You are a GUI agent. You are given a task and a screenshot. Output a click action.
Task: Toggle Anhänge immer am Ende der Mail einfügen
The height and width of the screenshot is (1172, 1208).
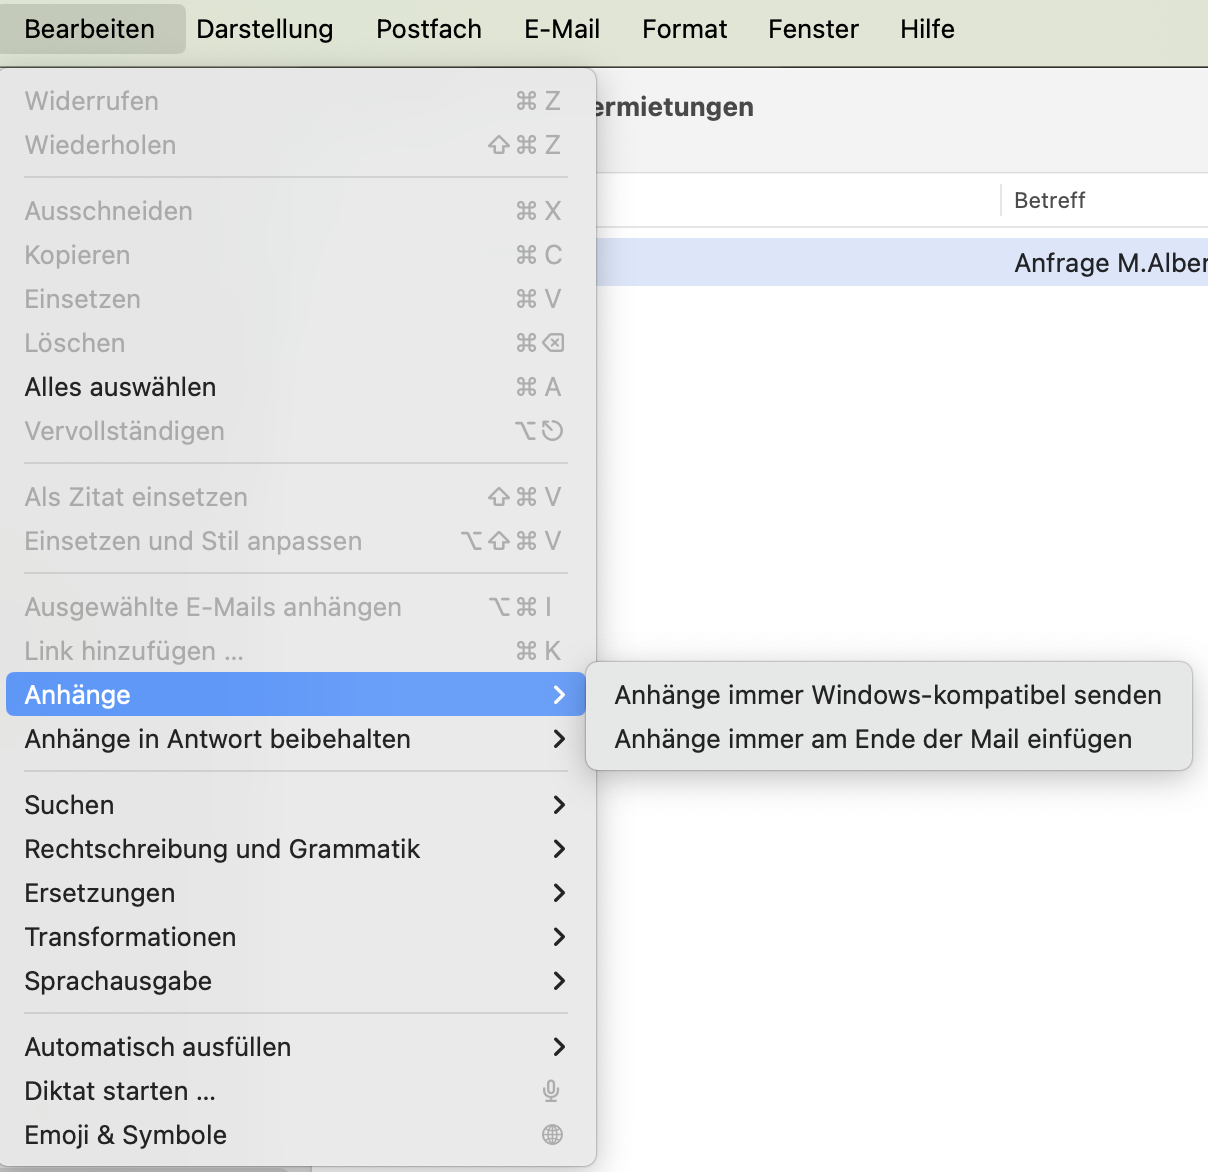[x=873, y=739]
